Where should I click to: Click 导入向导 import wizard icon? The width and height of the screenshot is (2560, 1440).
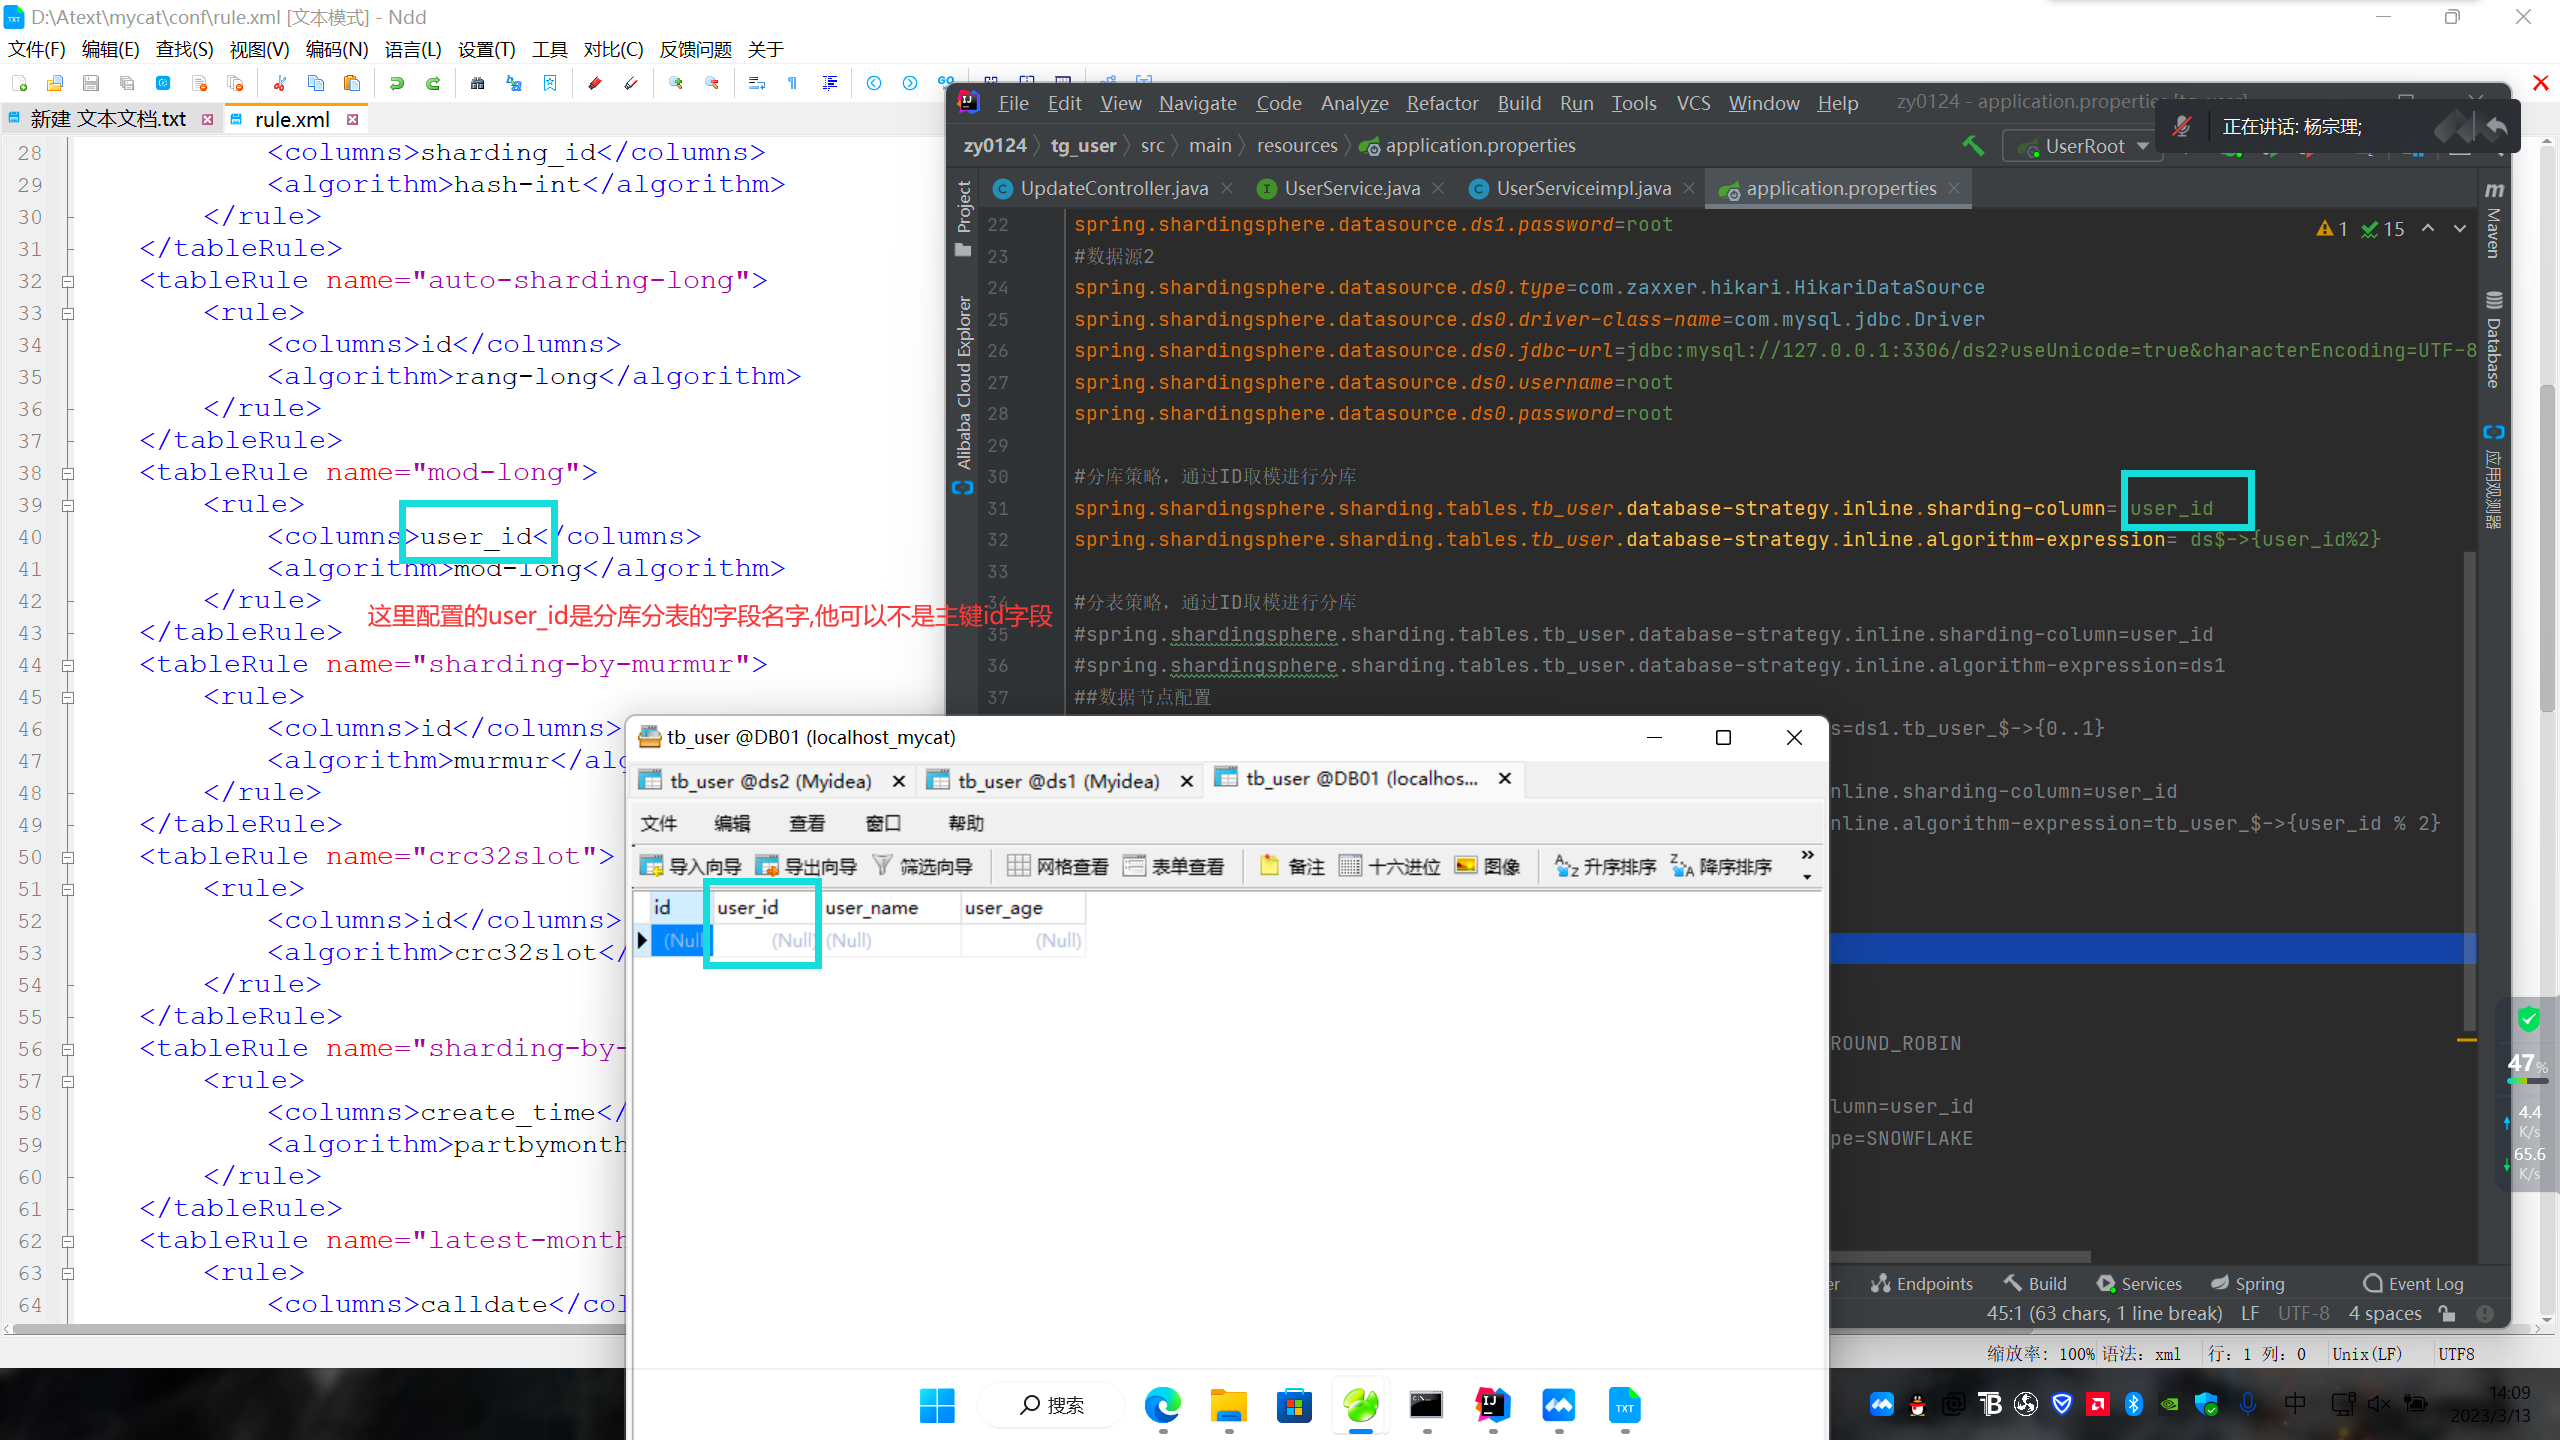(690, 866)
